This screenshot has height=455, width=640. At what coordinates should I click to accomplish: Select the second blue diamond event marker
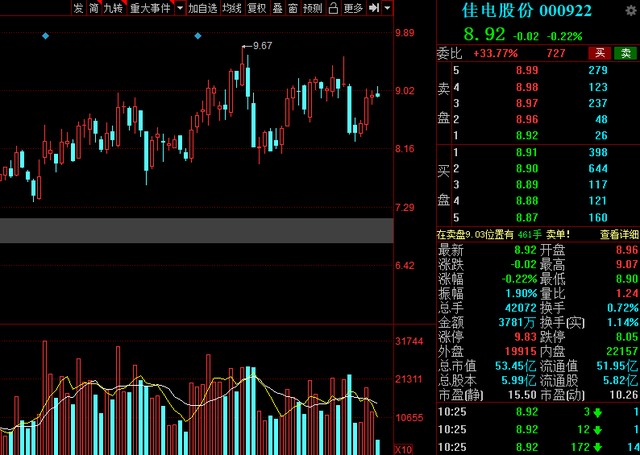coord(198,36)
